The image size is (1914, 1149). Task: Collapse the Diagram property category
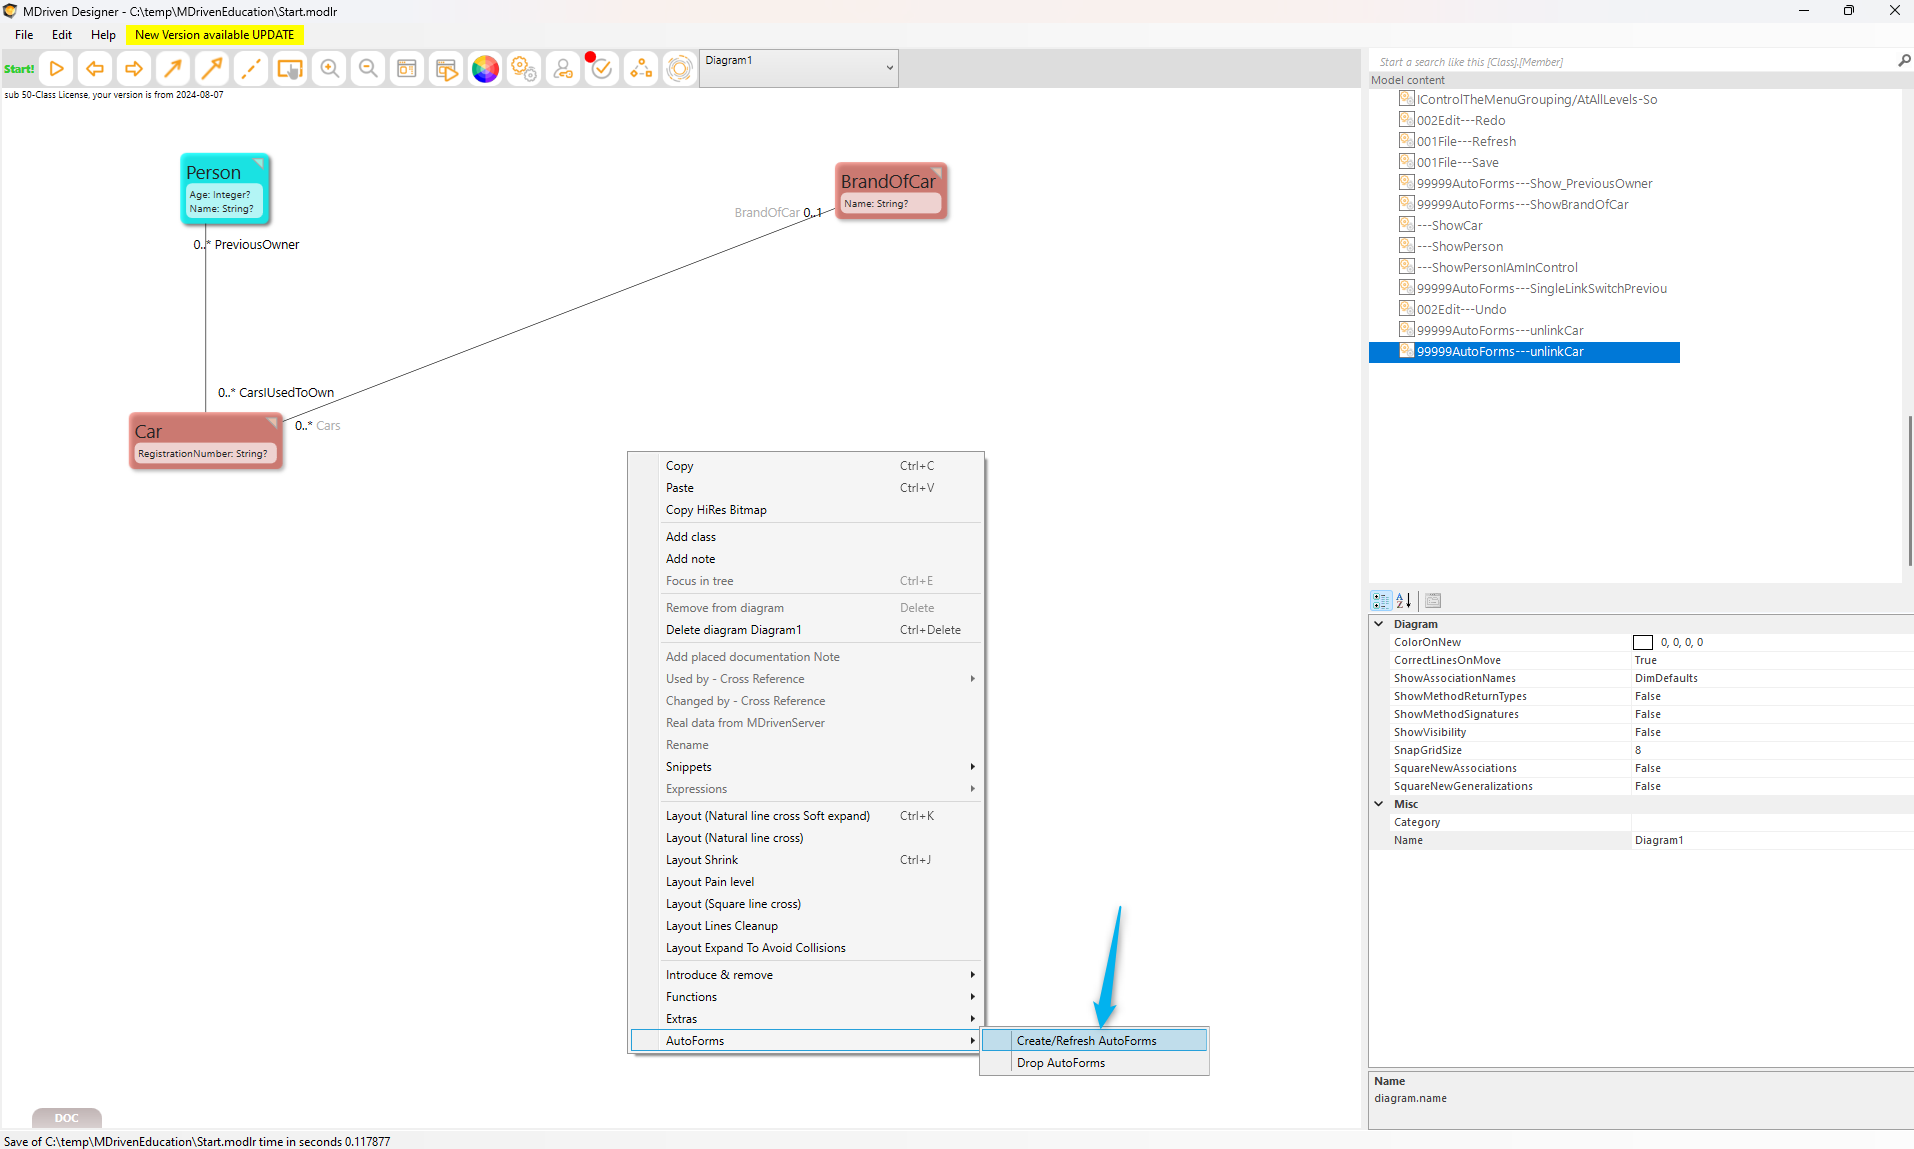pos(1379,624)
